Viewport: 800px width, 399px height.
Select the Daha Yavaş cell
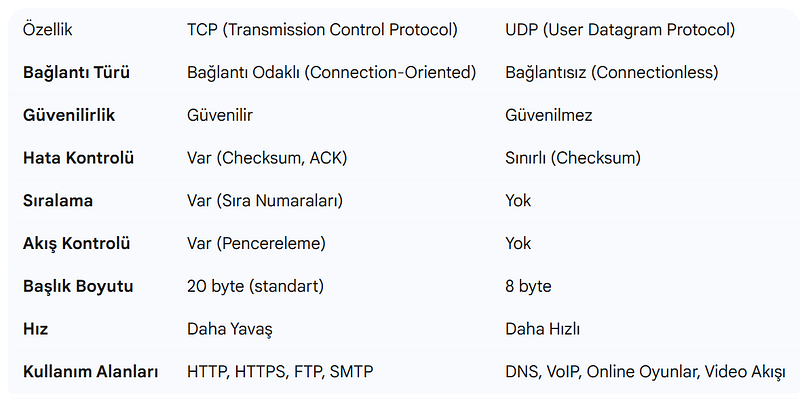point(230,329)
